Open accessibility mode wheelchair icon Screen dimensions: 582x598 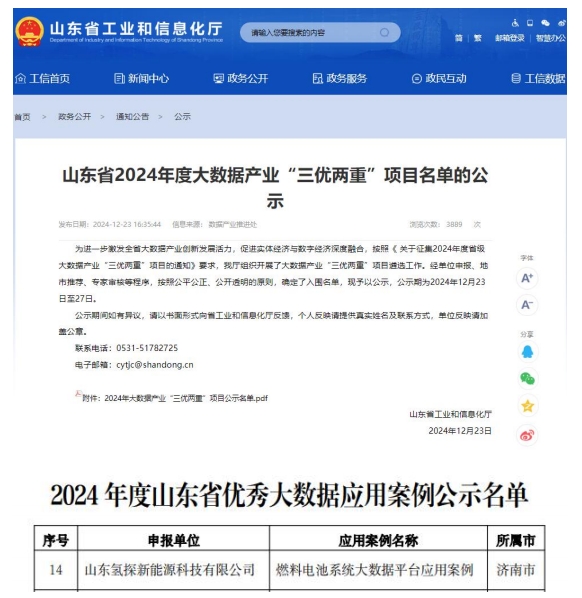point(515,23)
